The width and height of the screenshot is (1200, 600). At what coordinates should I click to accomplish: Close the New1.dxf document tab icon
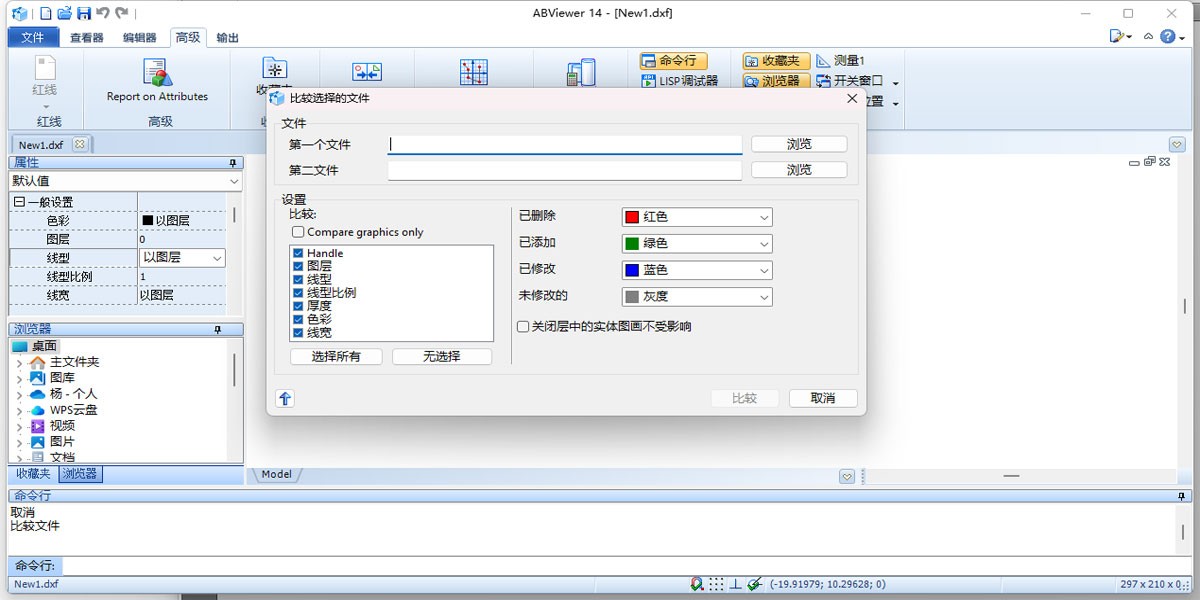tap(80, 144)
